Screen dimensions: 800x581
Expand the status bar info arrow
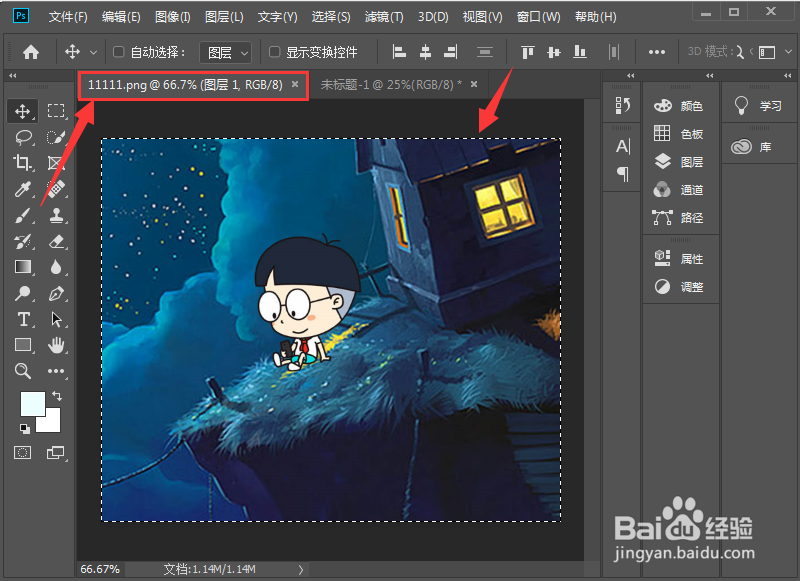pyautogui.click(x=301, y=569)
